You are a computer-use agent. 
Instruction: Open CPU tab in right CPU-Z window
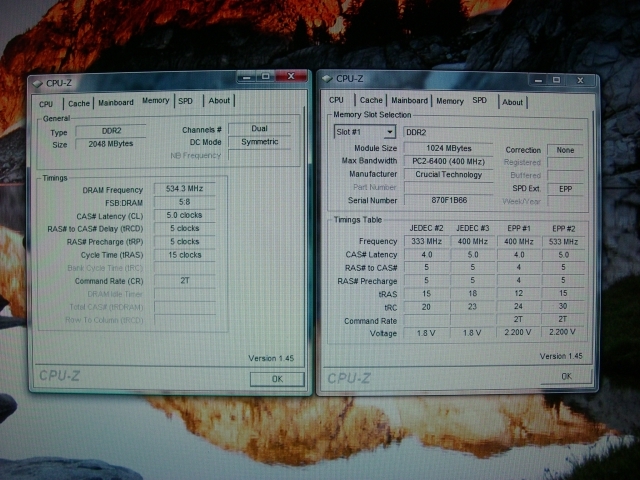[336, 100]
